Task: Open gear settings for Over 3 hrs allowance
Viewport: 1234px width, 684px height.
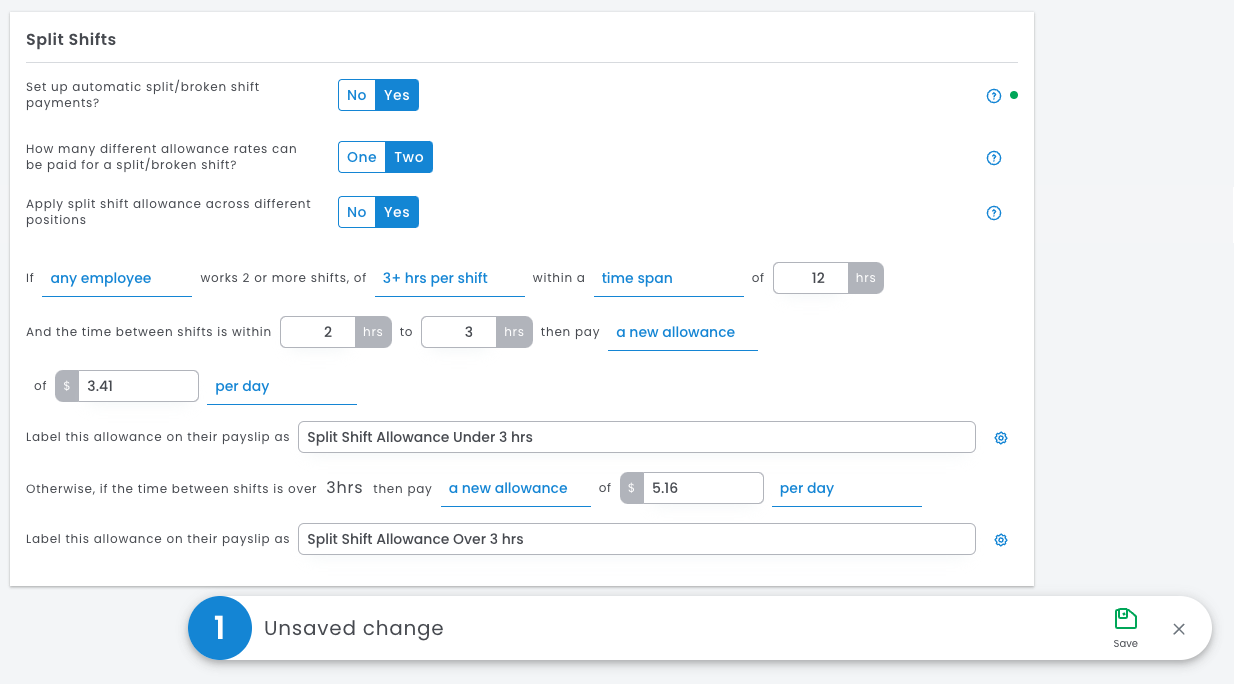Action: [x=1000, y=540]
